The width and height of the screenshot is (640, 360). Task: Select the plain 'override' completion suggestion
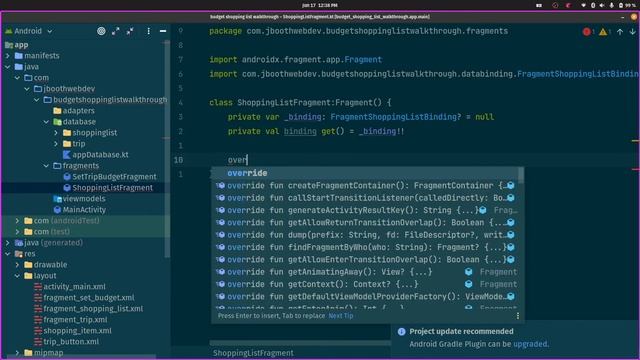pyautogui.click(x=364, y=173)
